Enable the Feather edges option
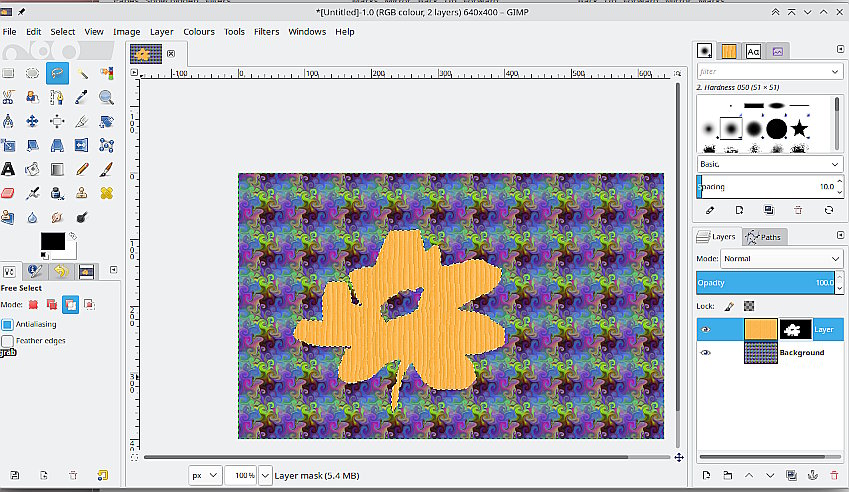 tap(8, 341)
